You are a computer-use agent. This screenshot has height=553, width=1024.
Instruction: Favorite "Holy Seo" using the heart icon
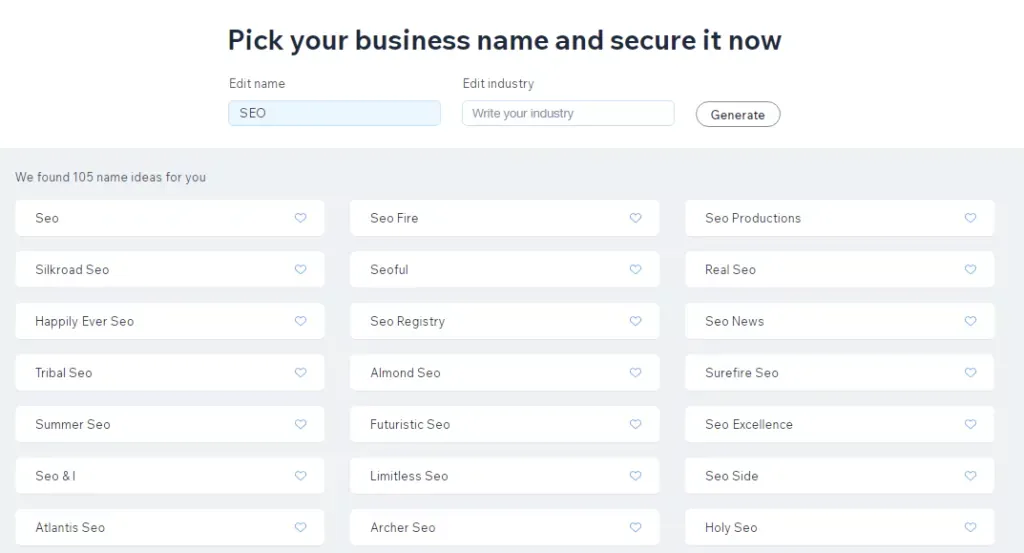(970, 527)
